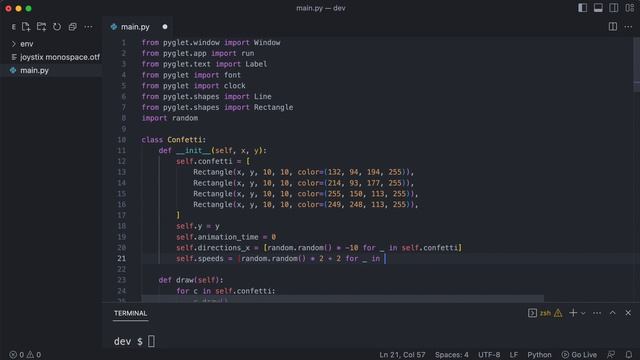Image resolution: width=640 pixels, height=360 pixels.
Task: Select Python language mode
Action: coord(539,355)
